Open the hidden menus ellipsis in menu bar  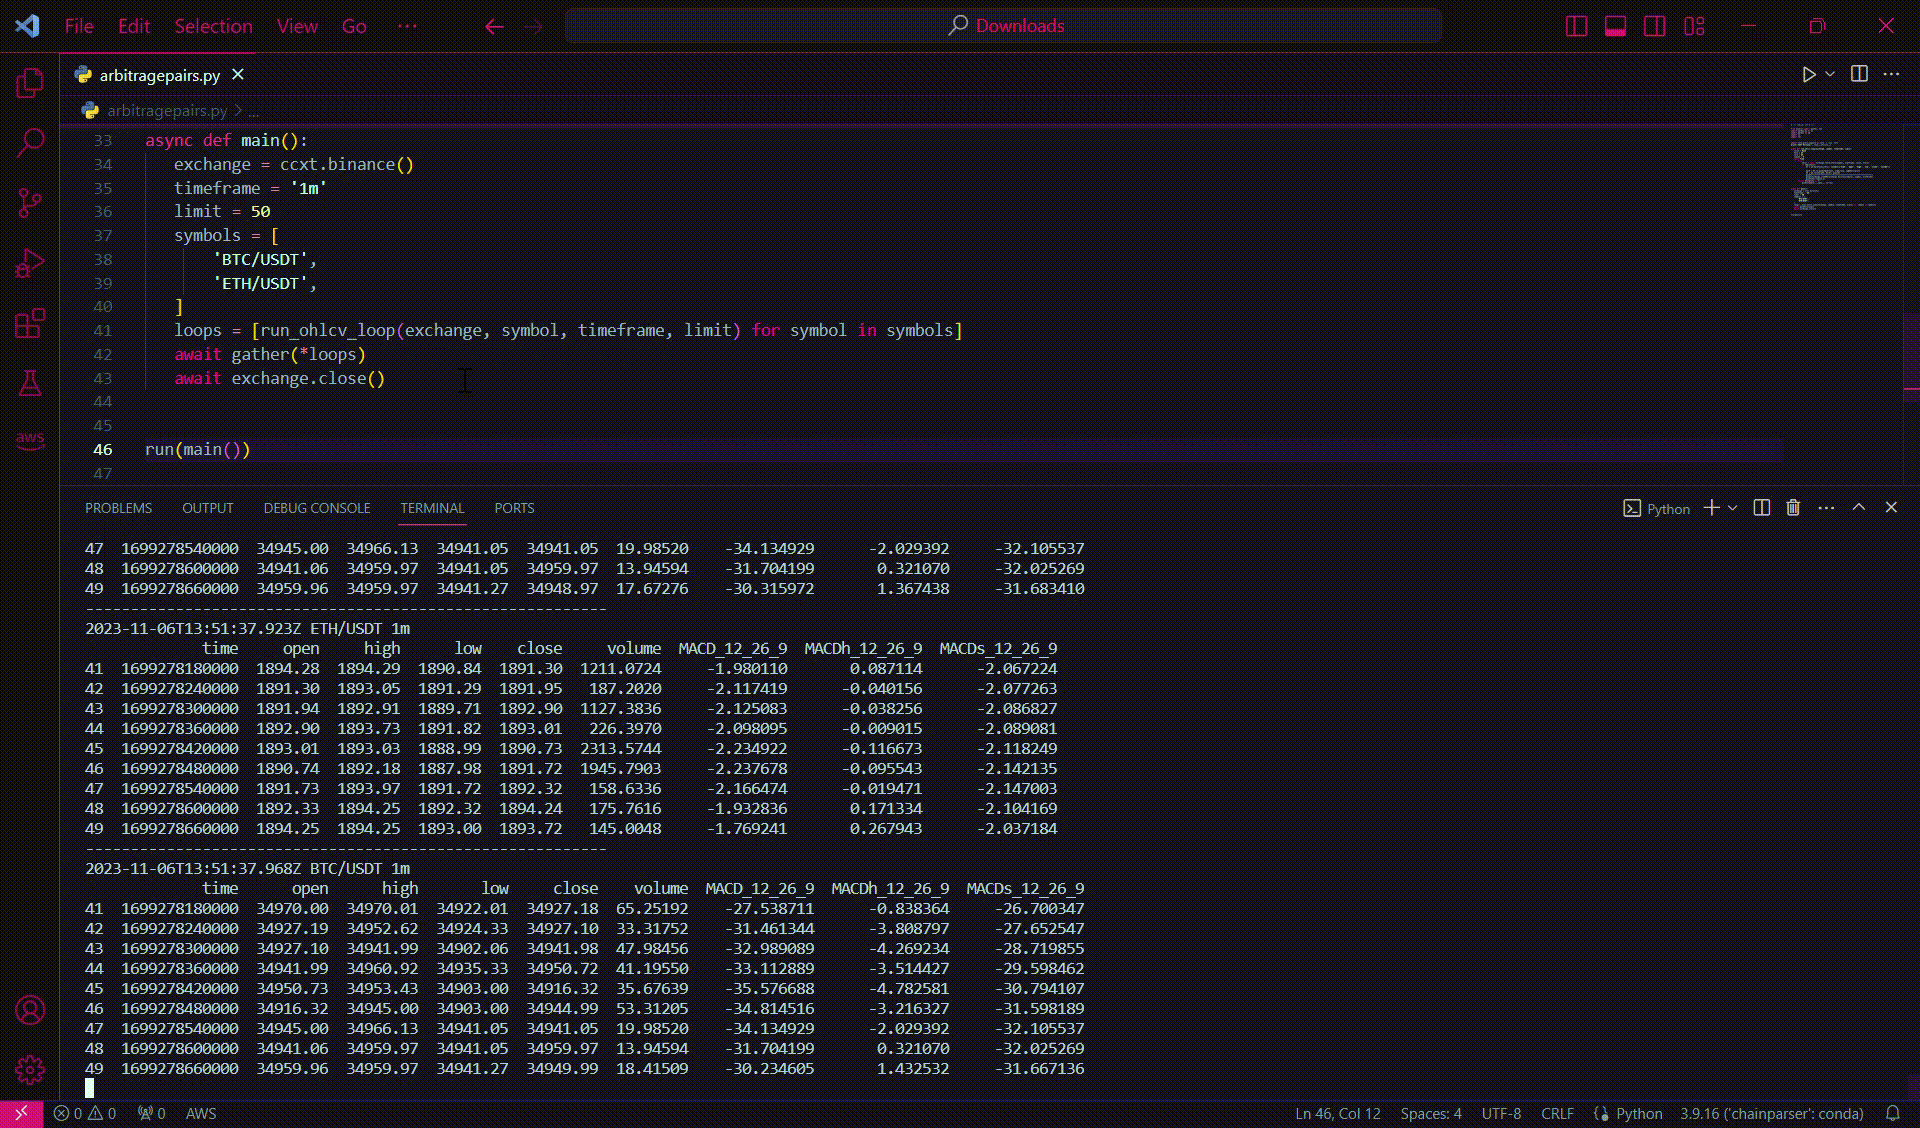coord(407,26)
